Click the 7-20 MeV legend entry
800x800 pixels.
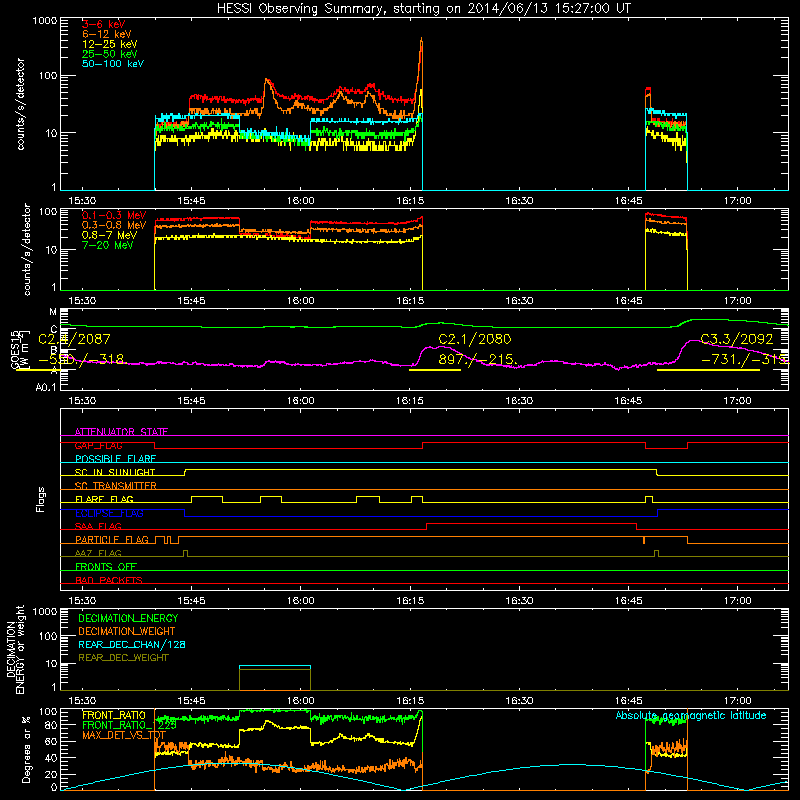coord(107,245)
